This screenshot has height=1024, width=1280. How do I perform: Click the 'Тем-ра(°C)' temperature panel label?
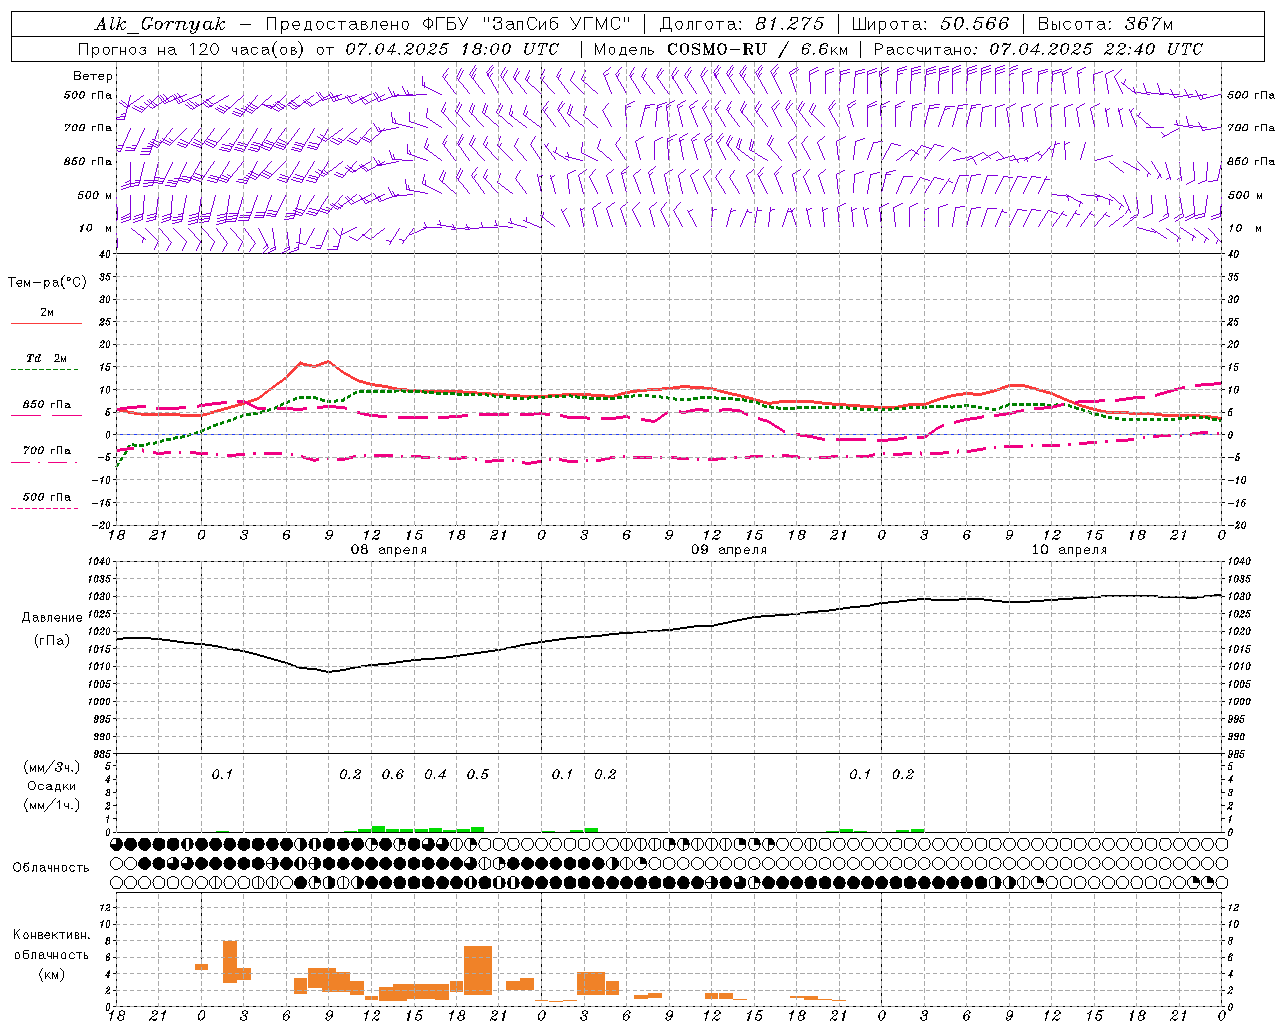[x=47, y=283]
